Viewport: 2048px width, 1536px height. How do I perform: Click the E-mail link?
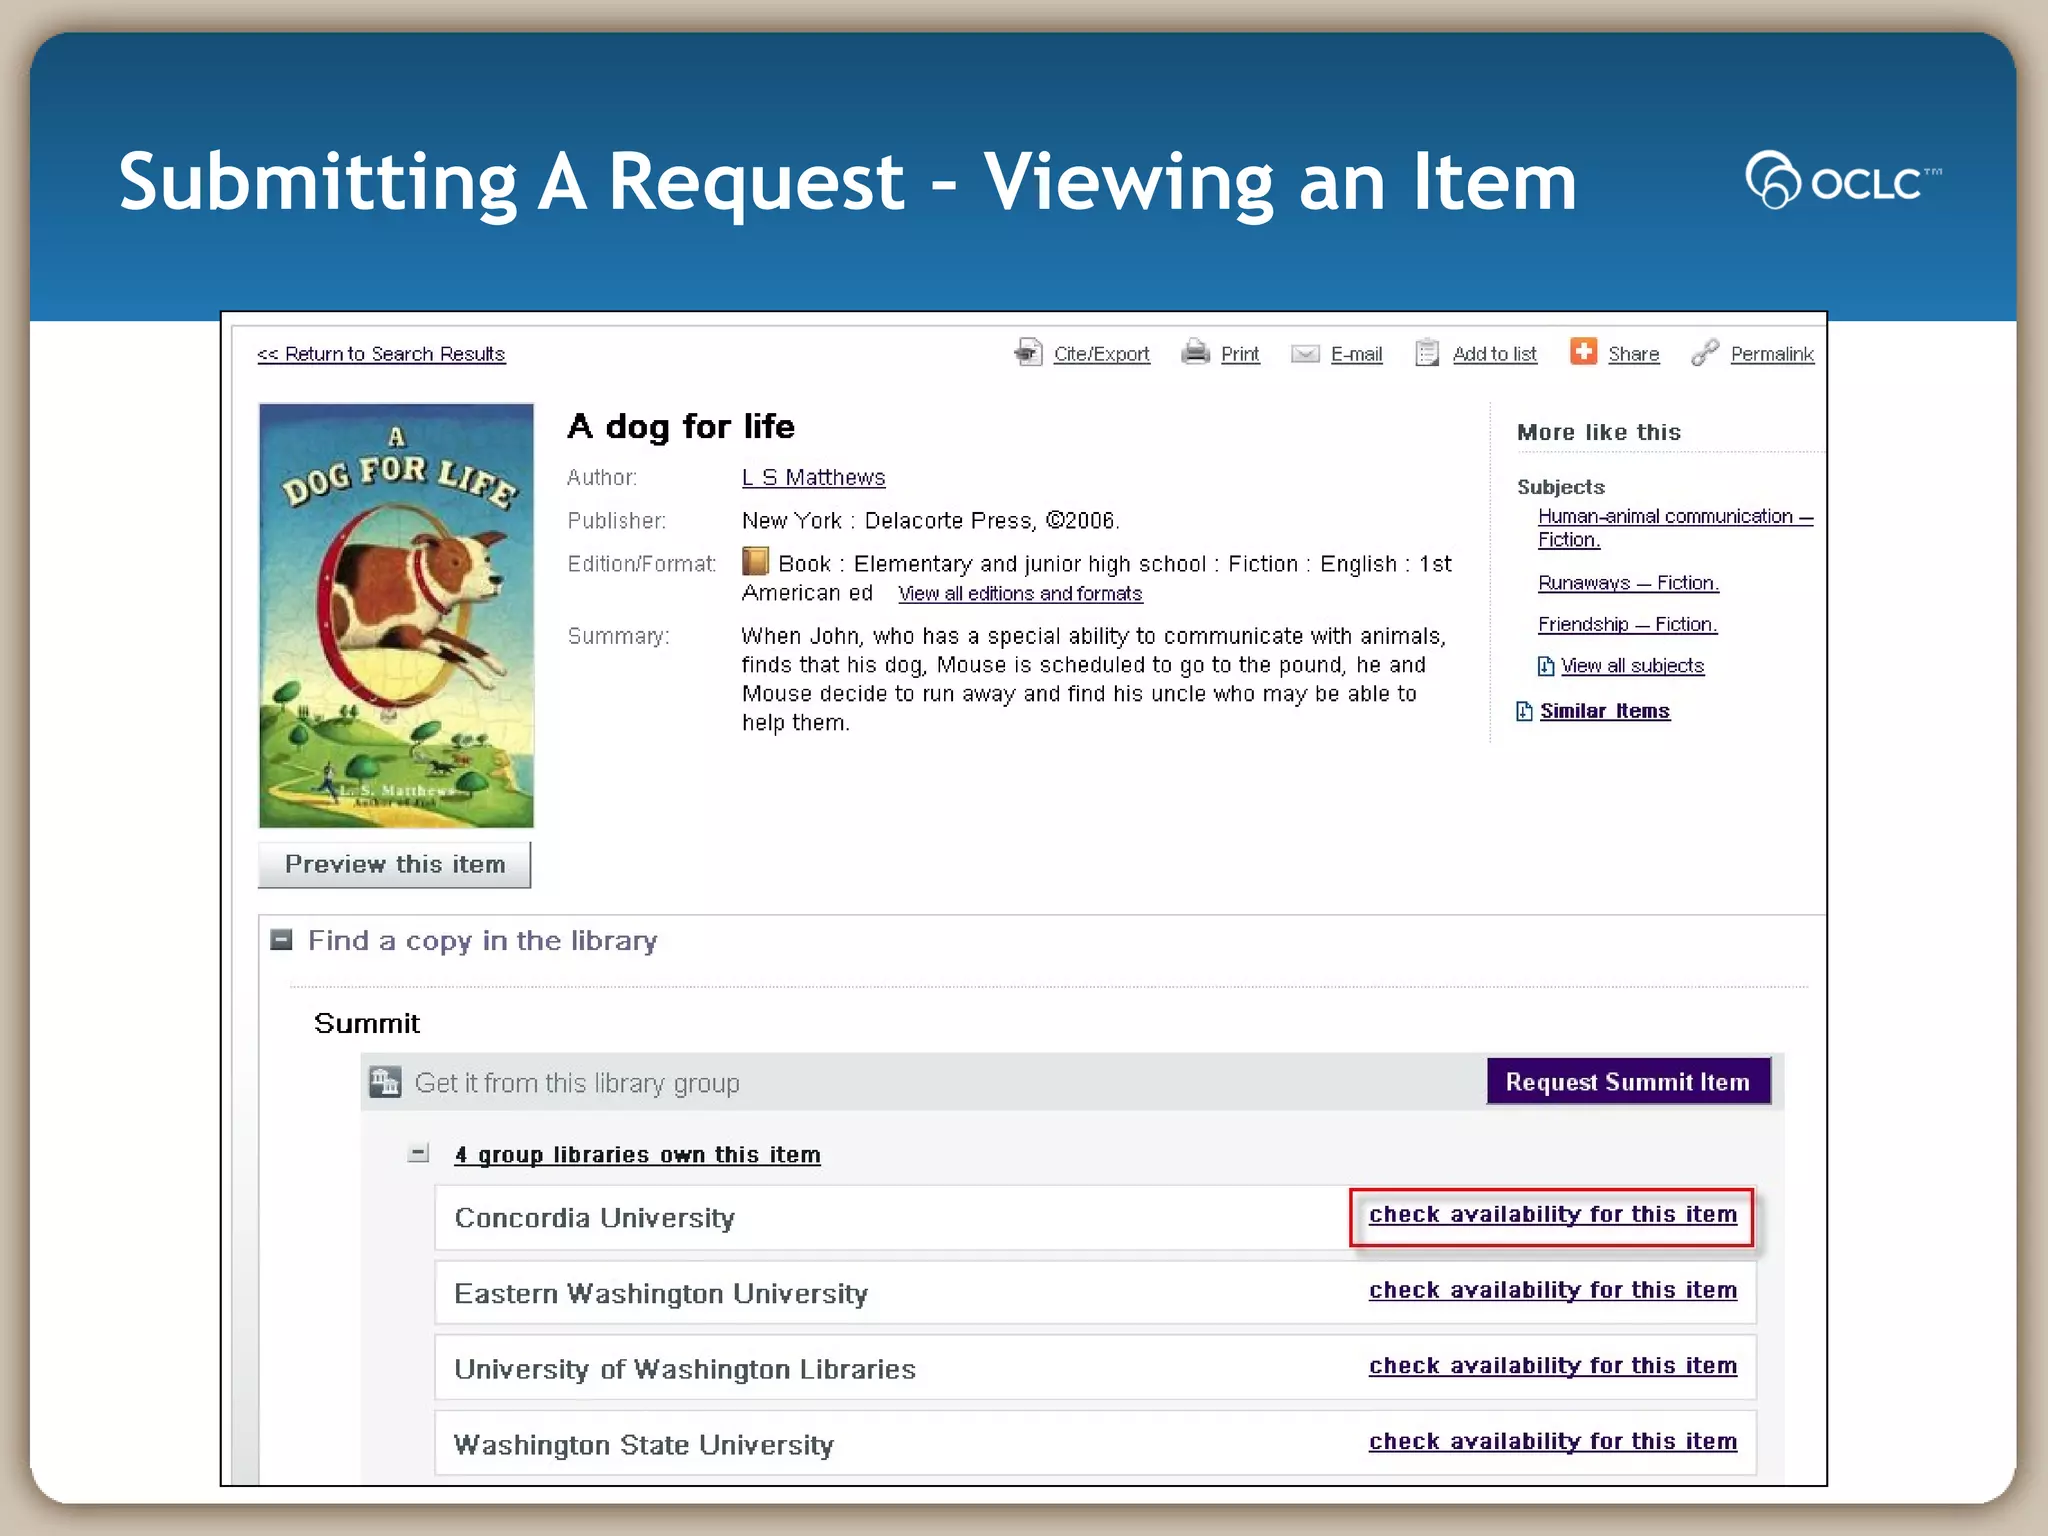point(1356,354)
